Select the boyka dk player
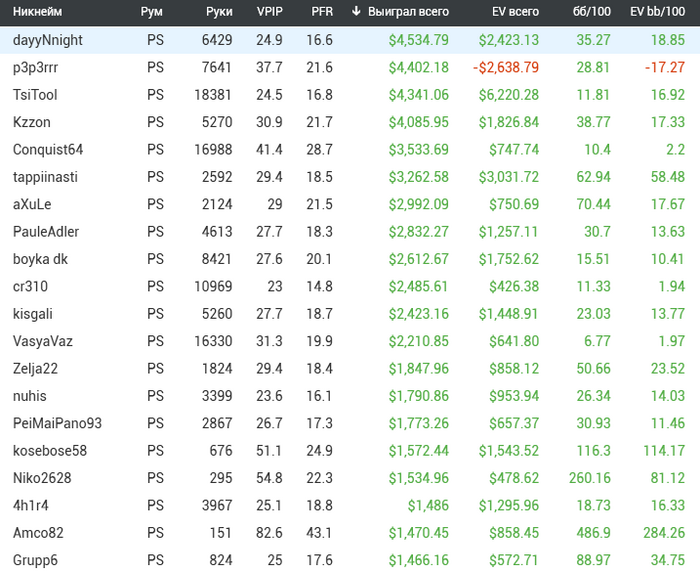700x572 pixels. pos(40,259)
